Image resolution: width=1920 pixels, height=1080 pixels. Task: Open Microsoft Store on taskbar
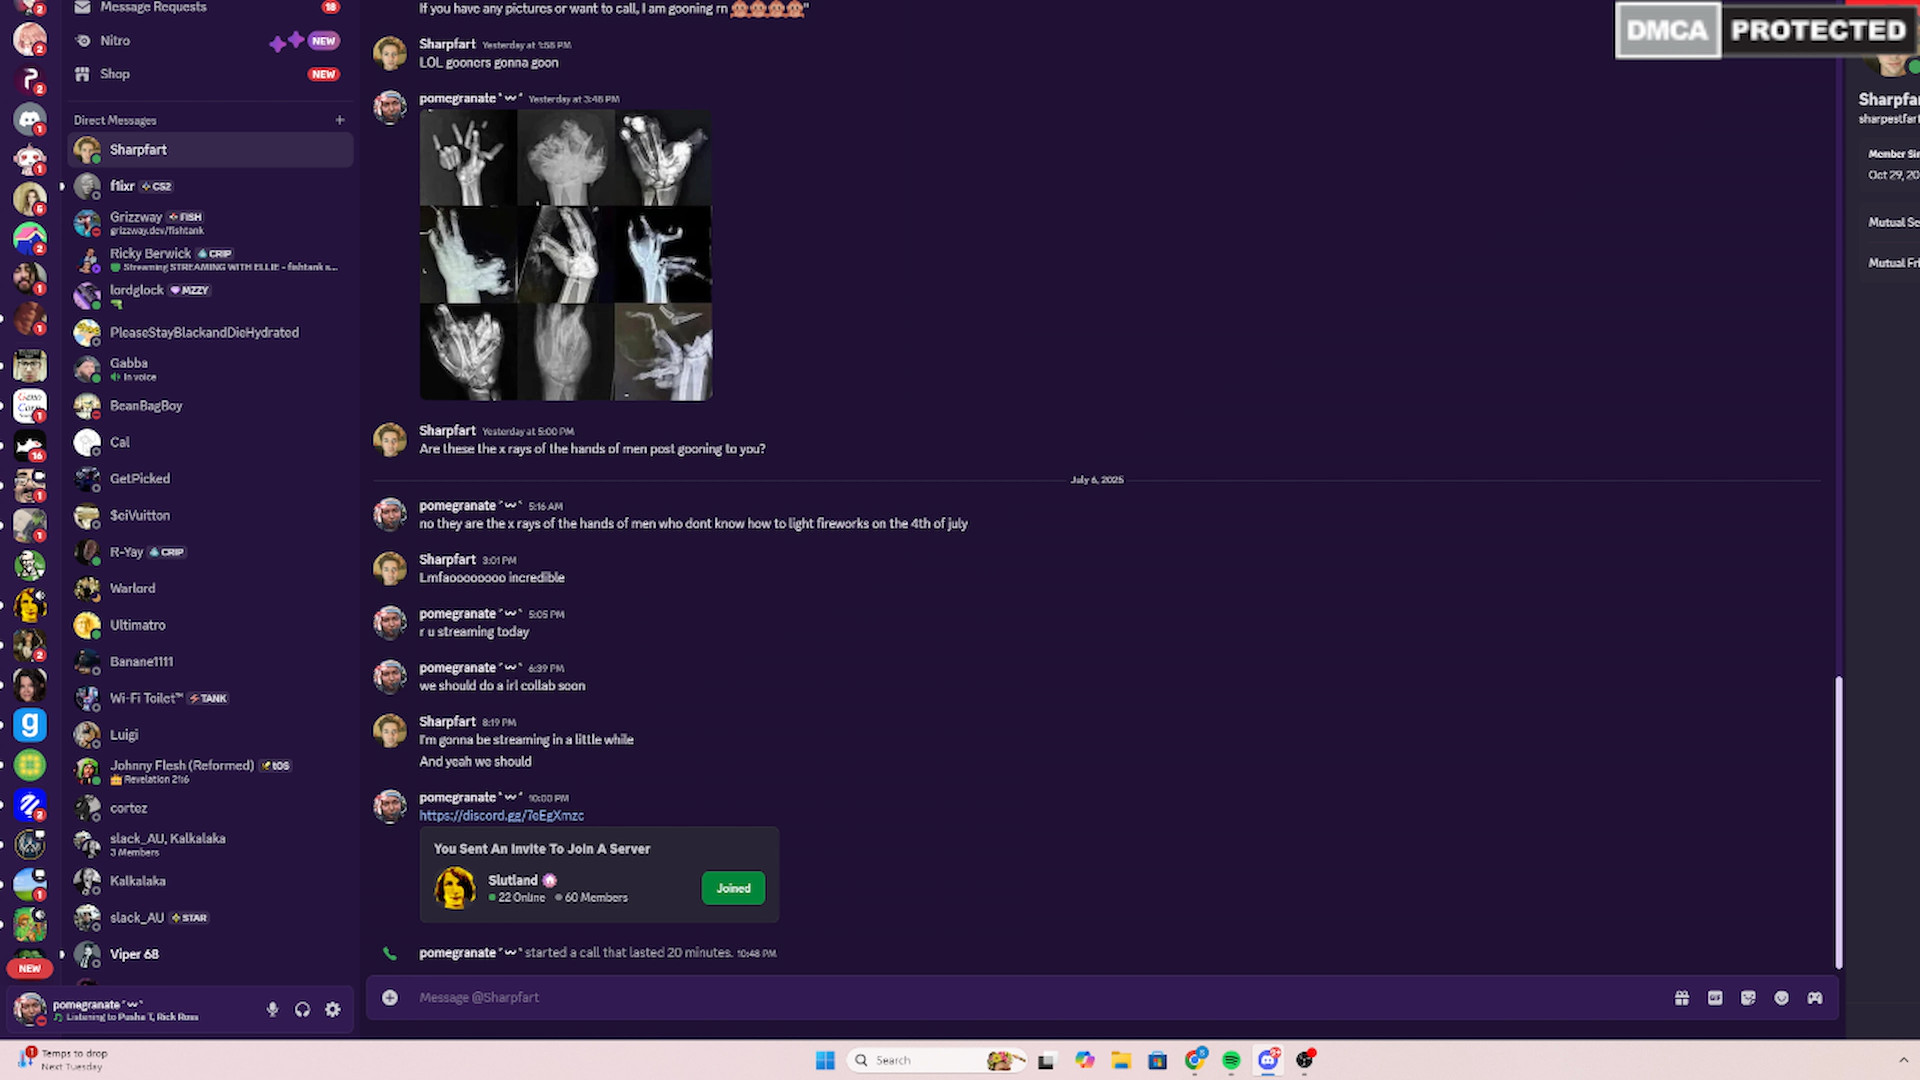click(x=1158, y=1061)
